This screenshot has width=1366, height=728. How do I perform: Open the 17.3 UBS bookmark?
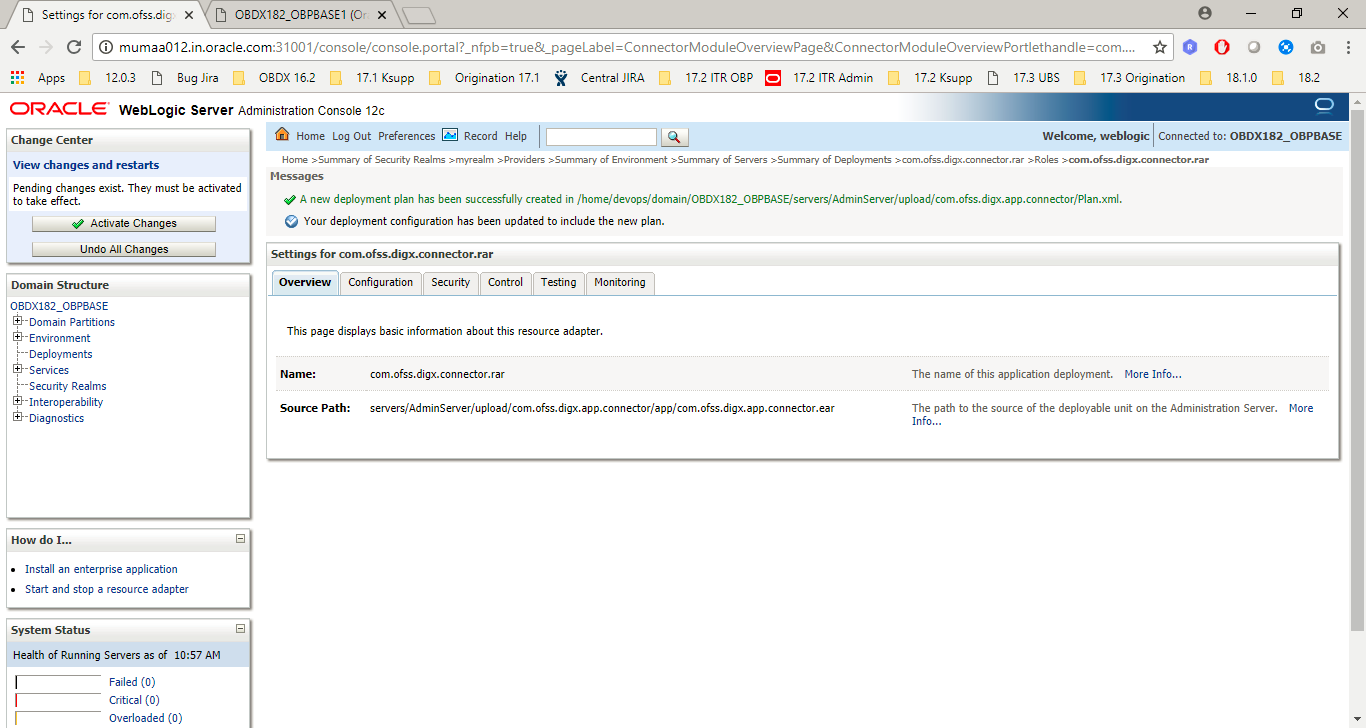pyautogui.click(x=1023, y=78)
